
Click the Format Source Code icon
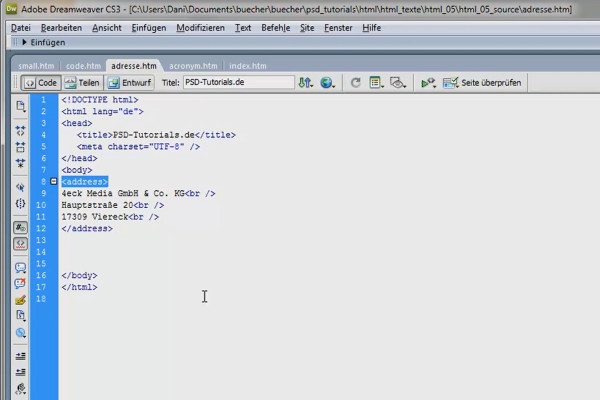click(21, 389)
